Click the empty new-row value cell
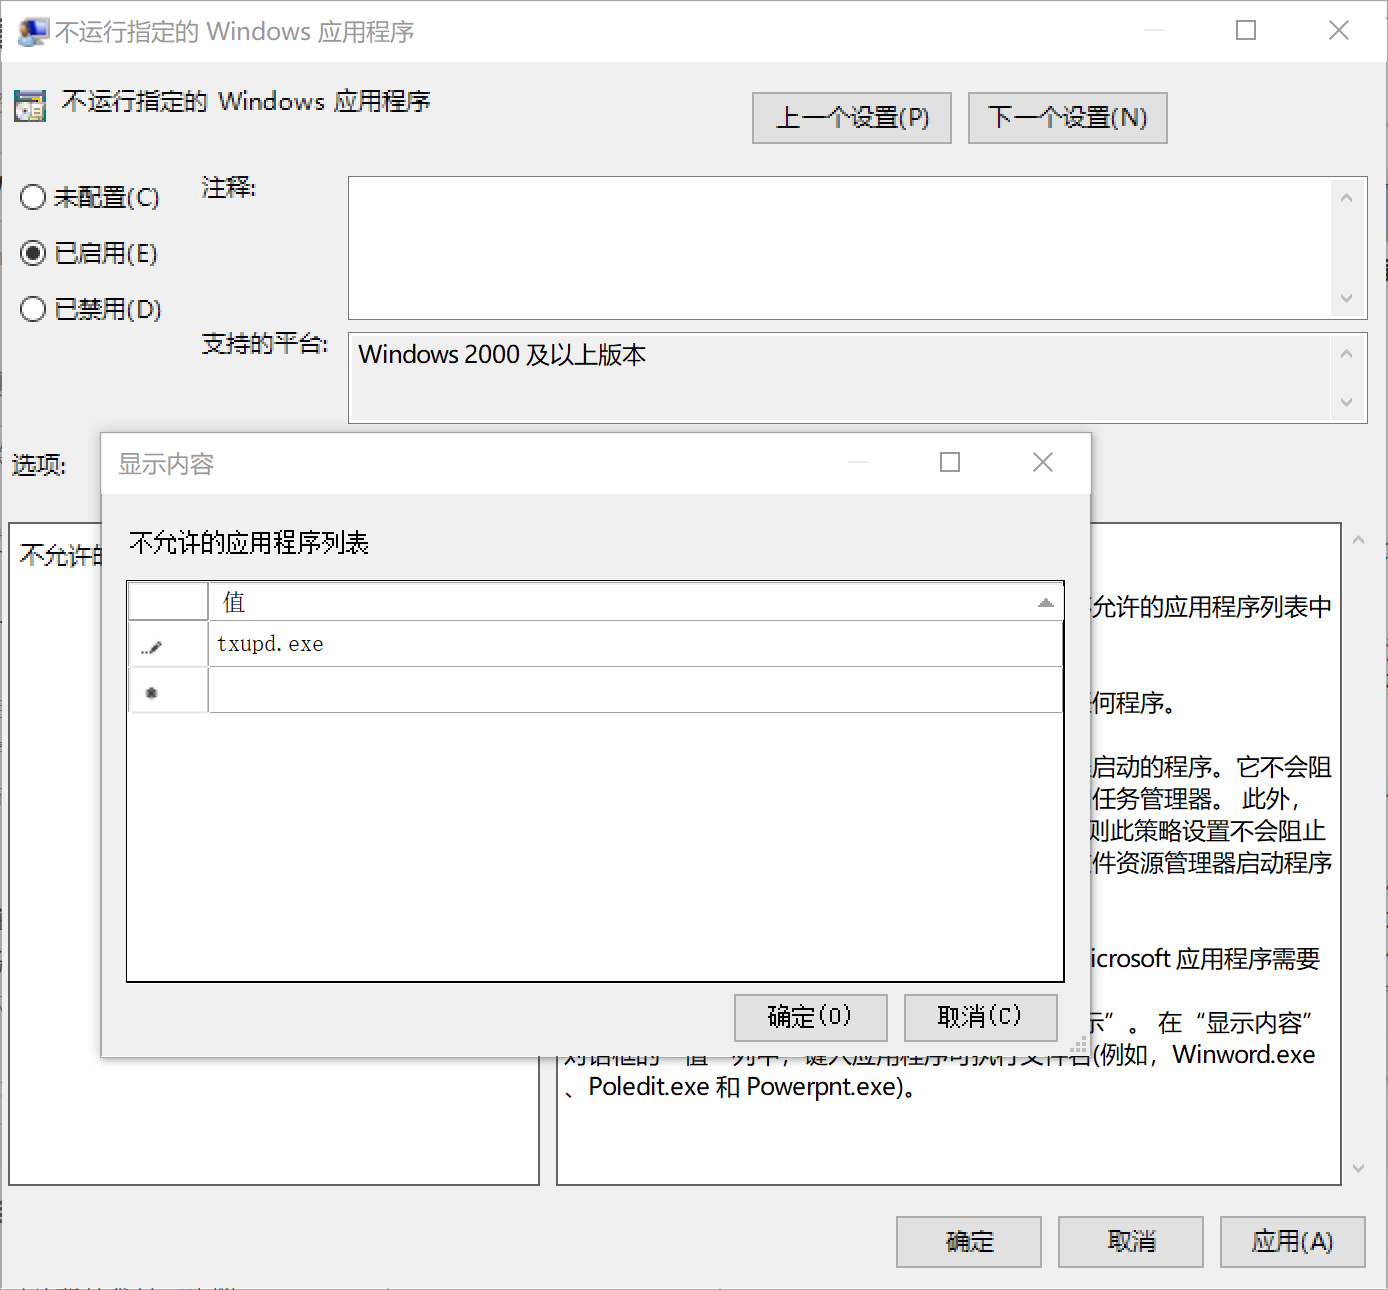The height and width of the screenshot is (1290, 1388). tap(635, 690)
